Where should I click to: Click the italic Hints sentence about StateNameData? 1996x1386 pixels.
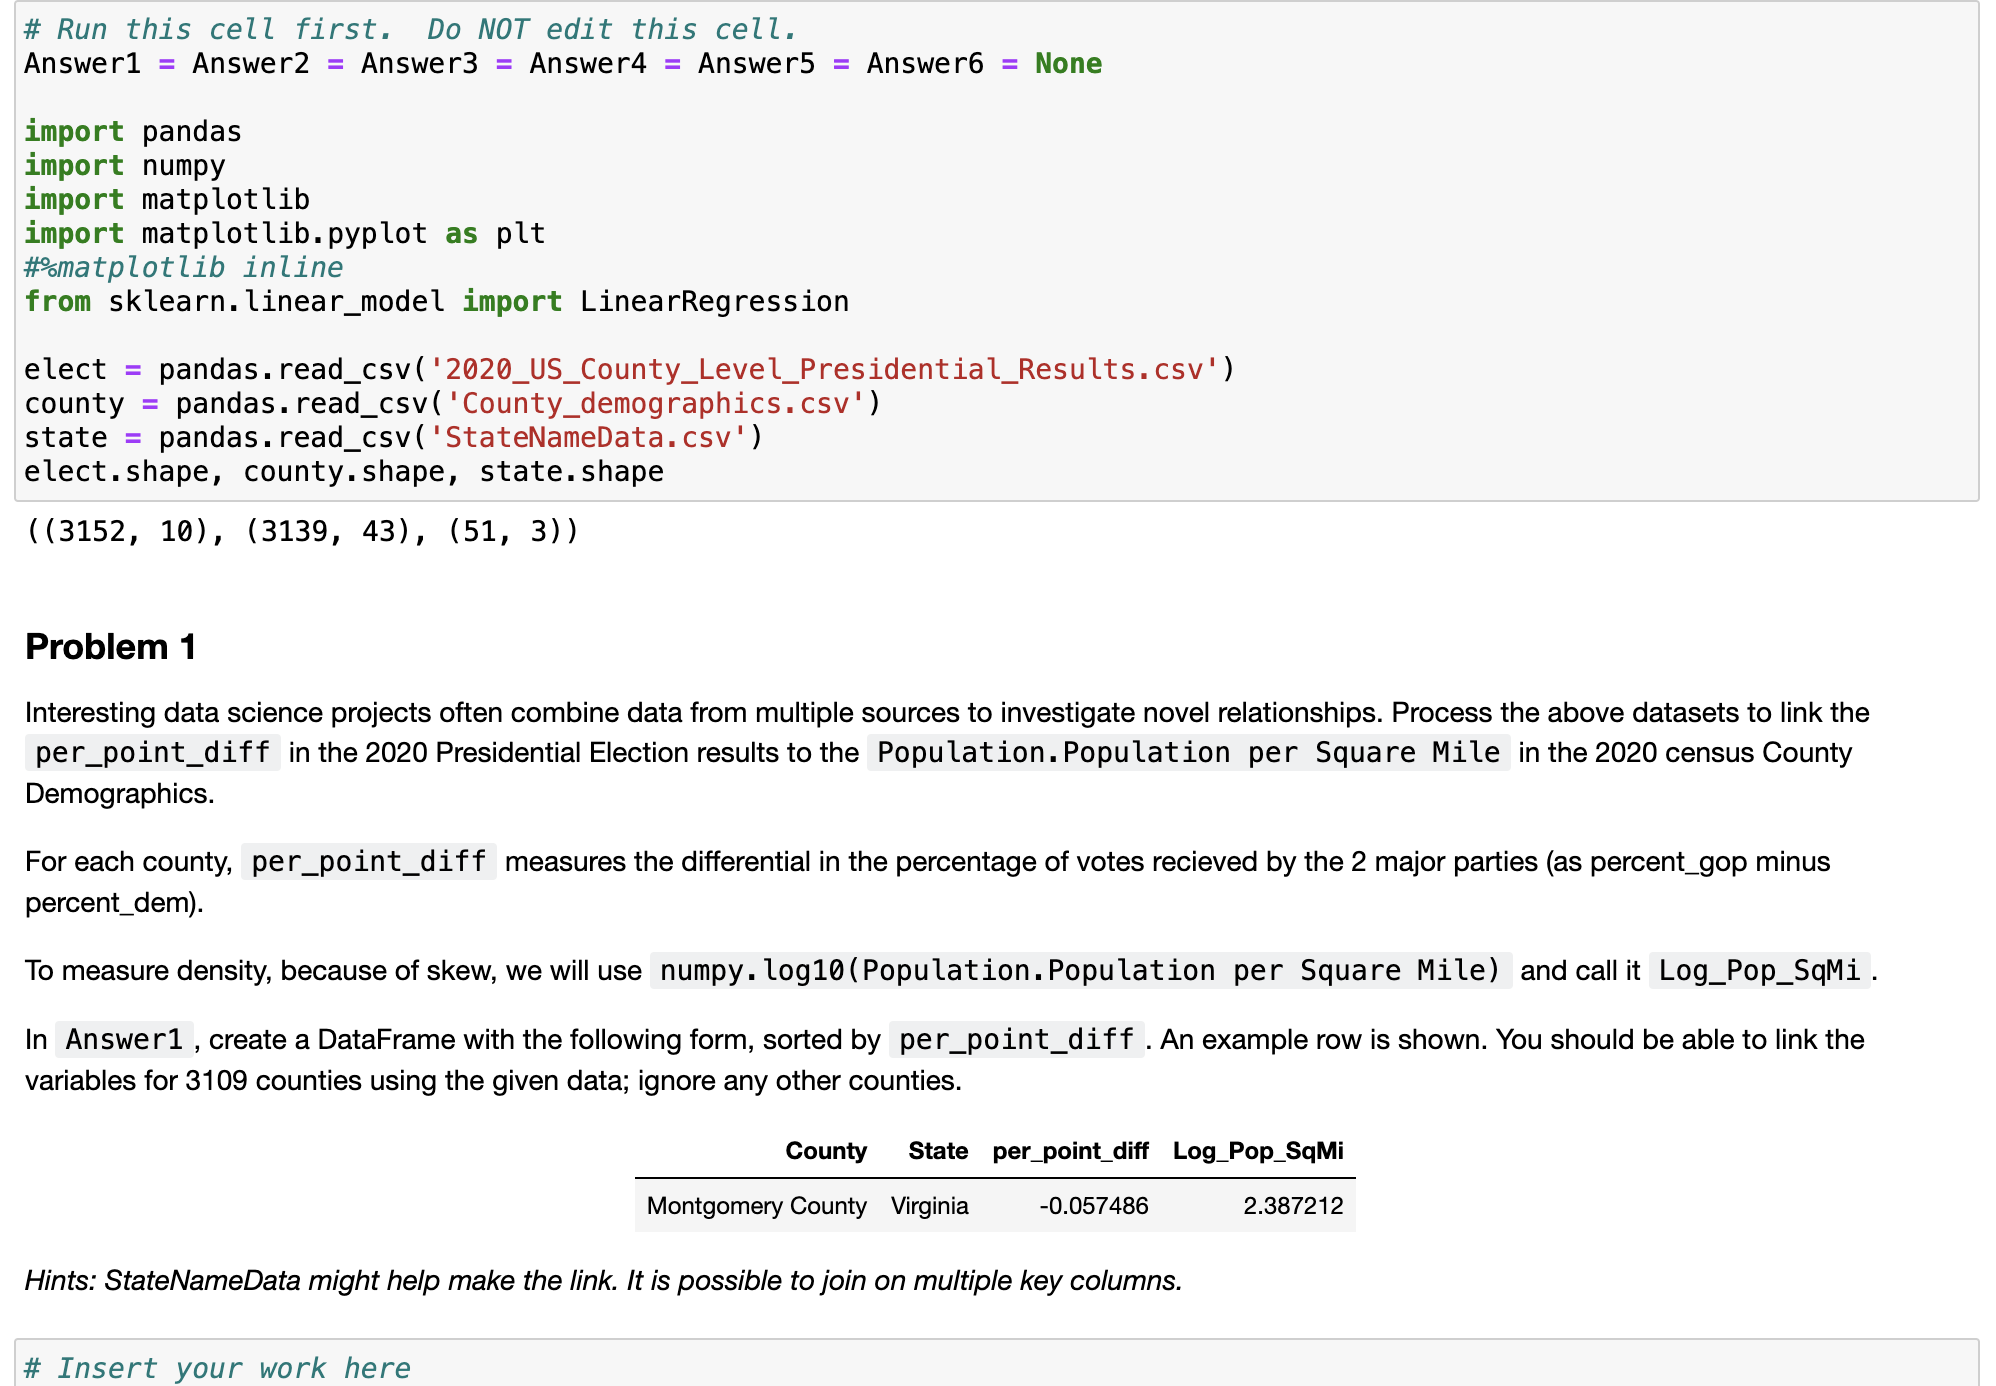[x=603, y=1281]
